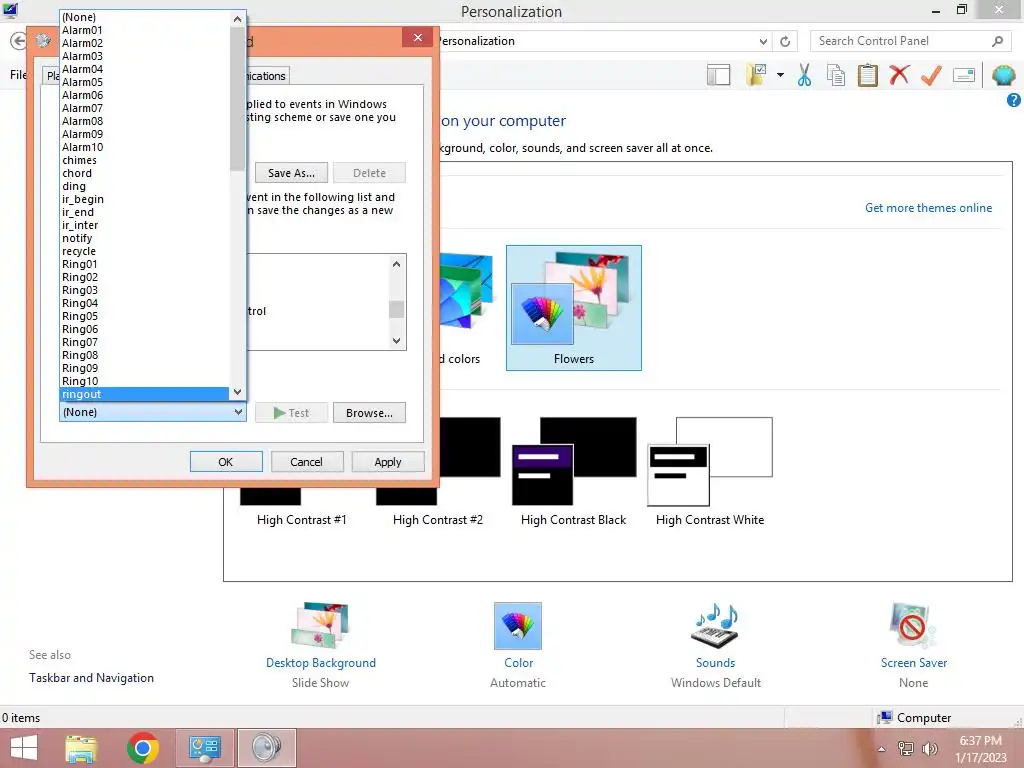Image resolution: width=1024 pixels, height=768 pixels.
Task: Open Taskbar and Navigation link
Action: click(91, 678)
